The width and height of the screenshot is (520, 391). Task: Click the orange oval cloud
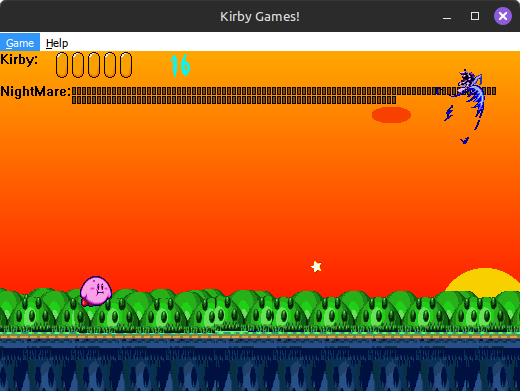(391, 115)
